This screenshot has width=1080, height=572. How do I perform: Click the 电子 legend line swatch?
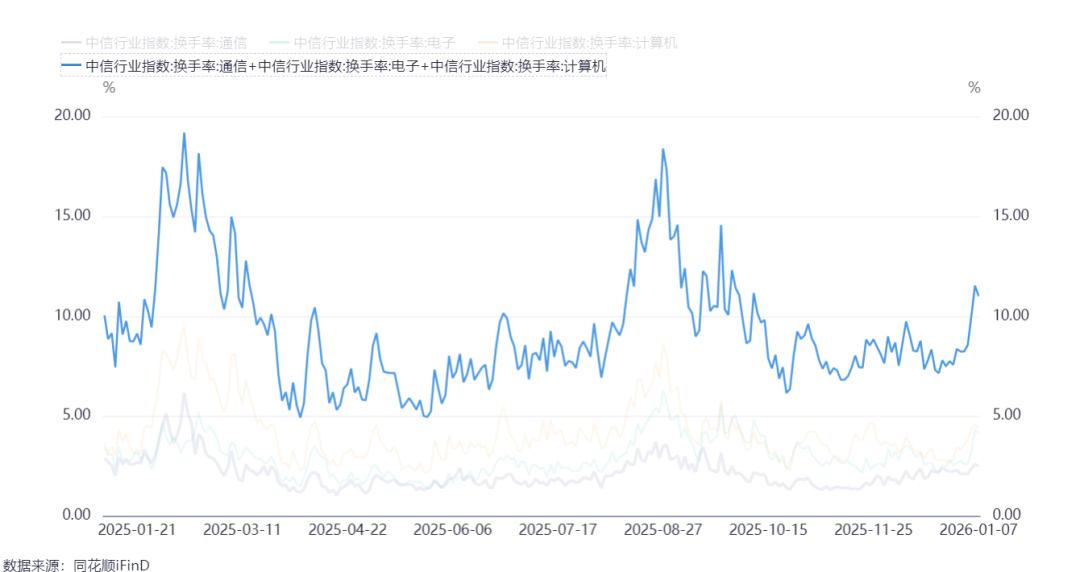coord(280,43)
